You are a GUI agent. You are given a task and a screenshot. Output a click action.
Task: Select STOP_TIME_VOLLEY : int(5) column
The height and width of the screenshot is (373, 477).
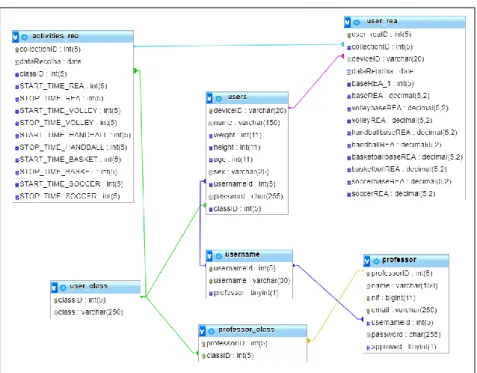click(x=66, y=123)
